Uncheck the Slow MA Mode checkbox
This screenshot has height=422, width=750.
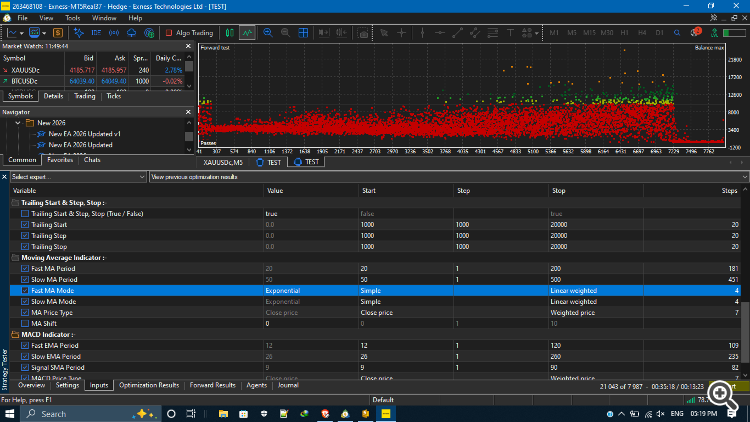[25, 302]
